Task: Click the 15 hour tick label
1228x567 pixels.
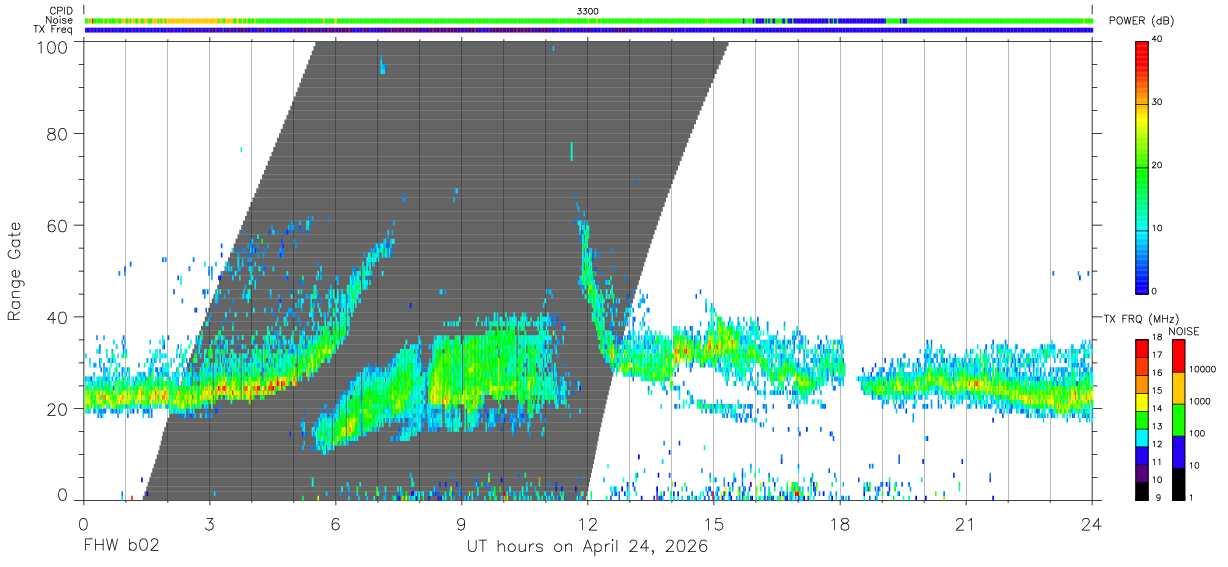Action: (x=713, y=523)
